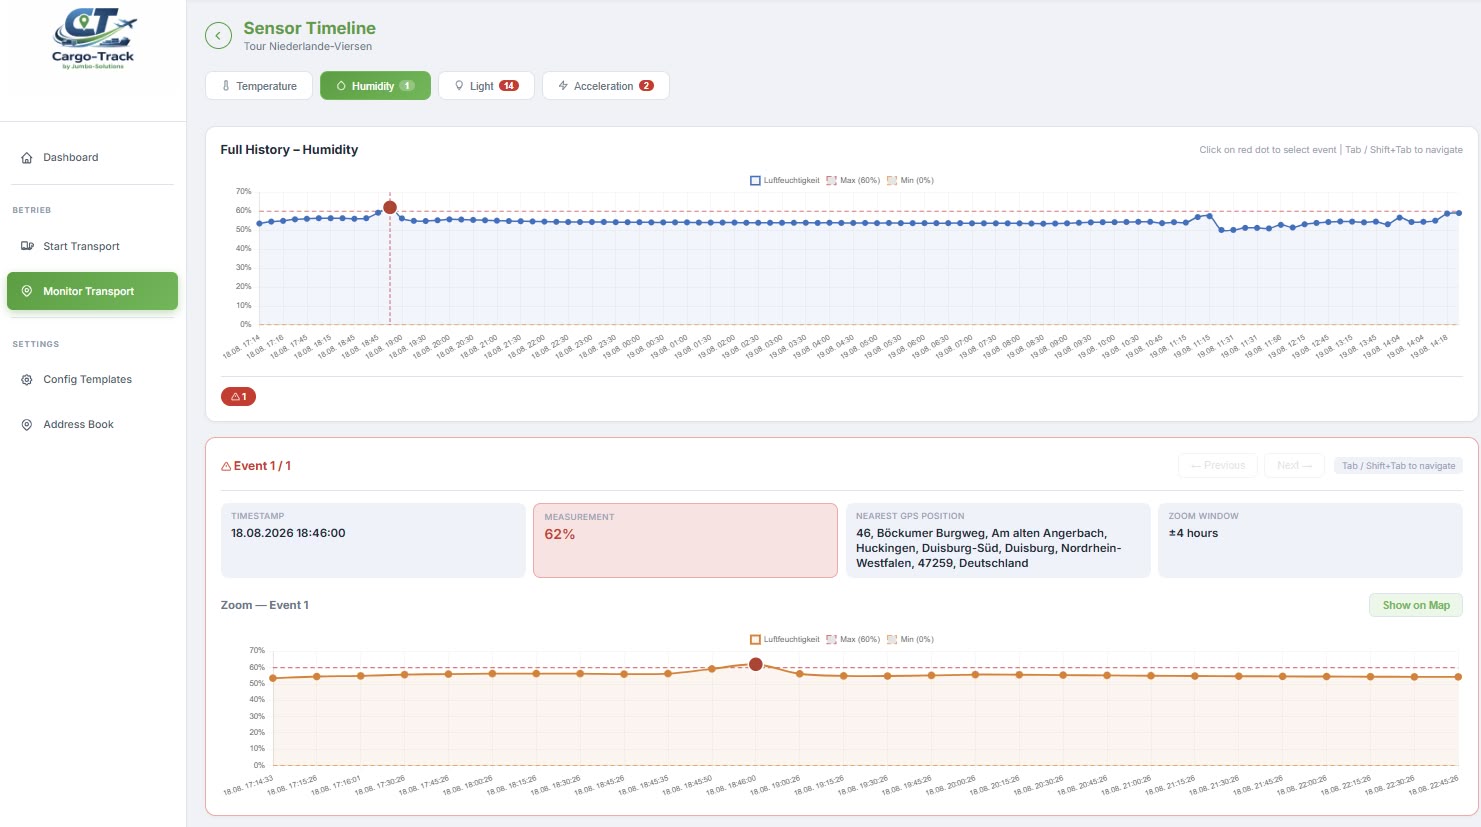Open the Acceleration tab

(x=606, y=86)
